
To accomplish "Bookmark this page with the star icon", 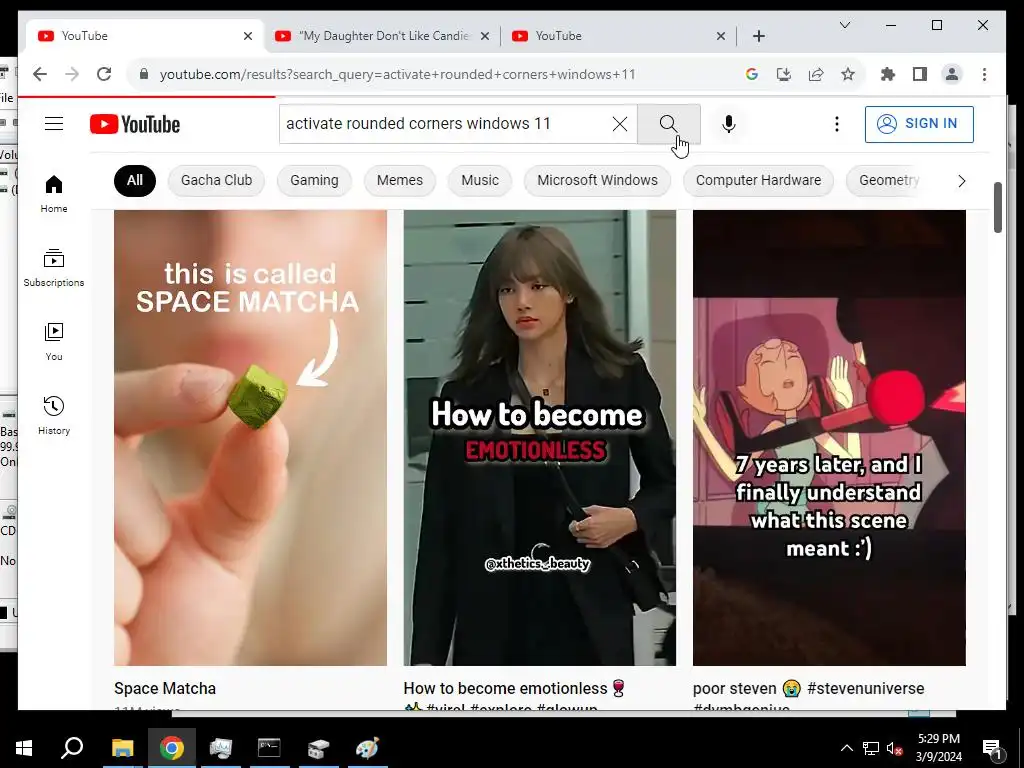I will point(848,74).
